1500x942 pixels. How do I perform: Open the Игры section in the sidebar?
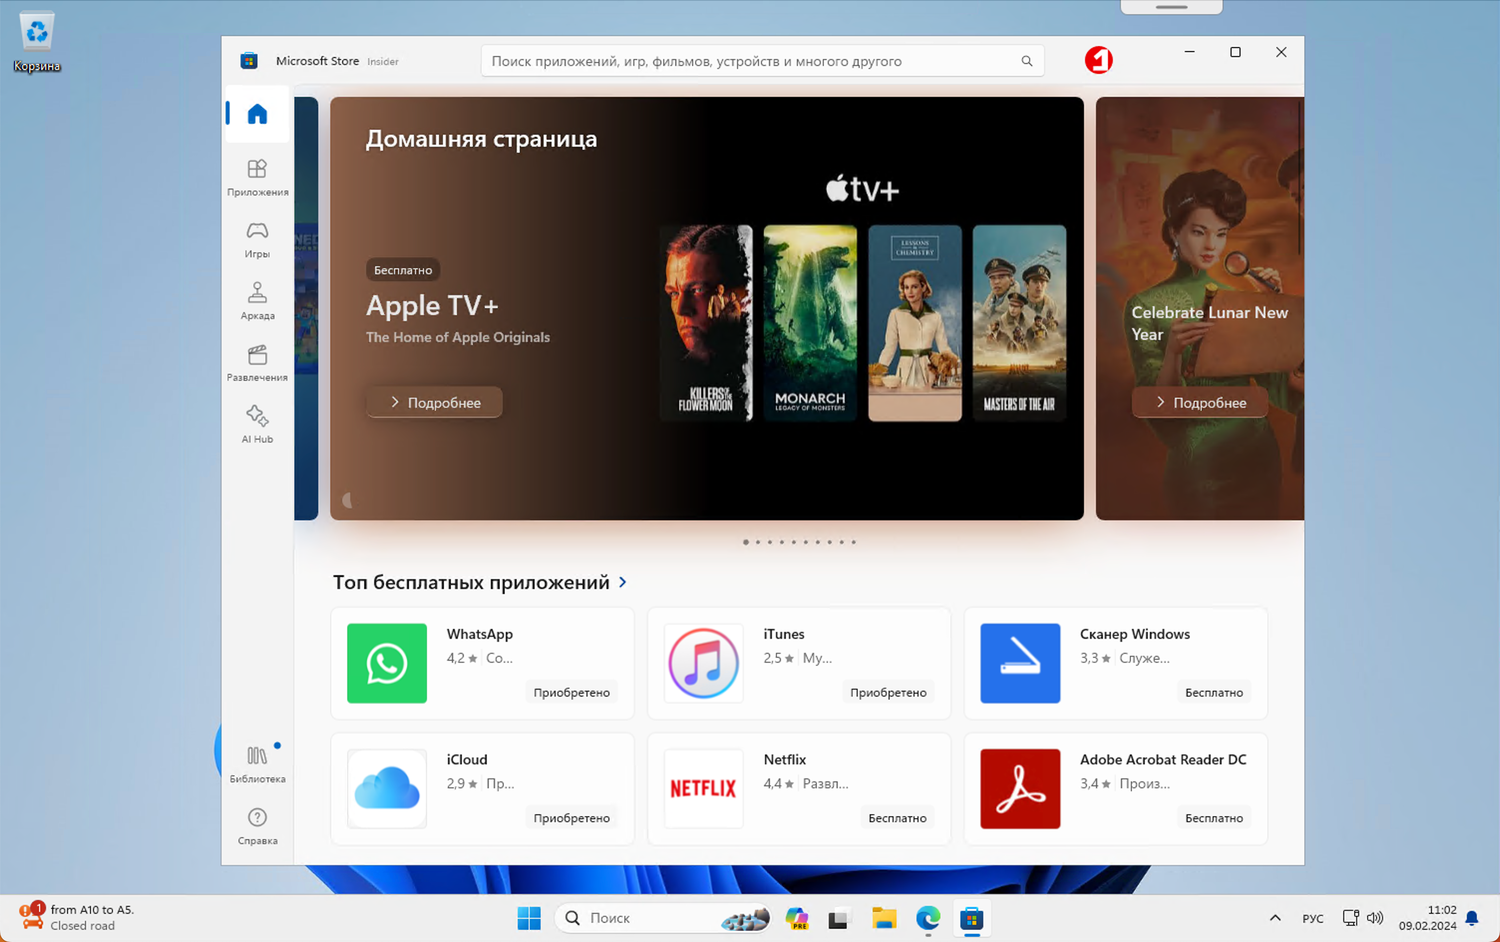click(257, 239)
